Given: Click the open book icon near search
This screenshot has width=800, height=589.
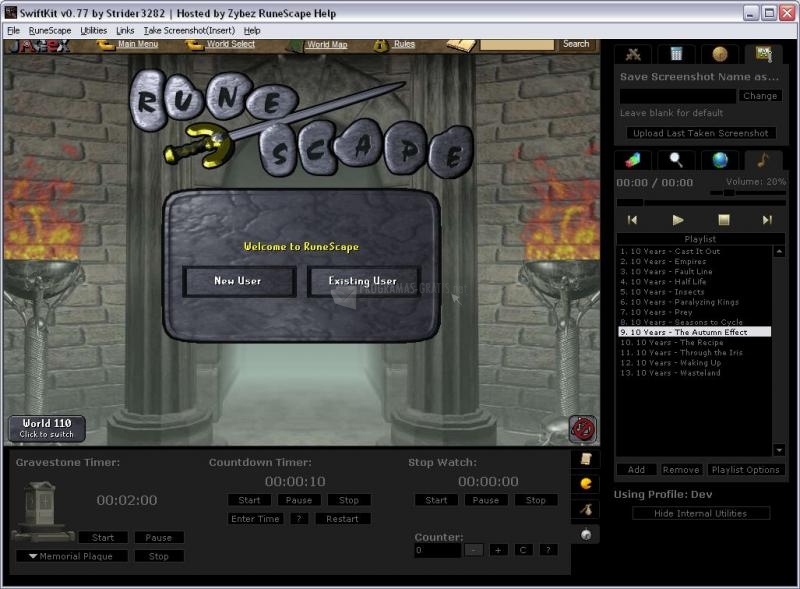Looking at the screenshot, I should [461, 46].
